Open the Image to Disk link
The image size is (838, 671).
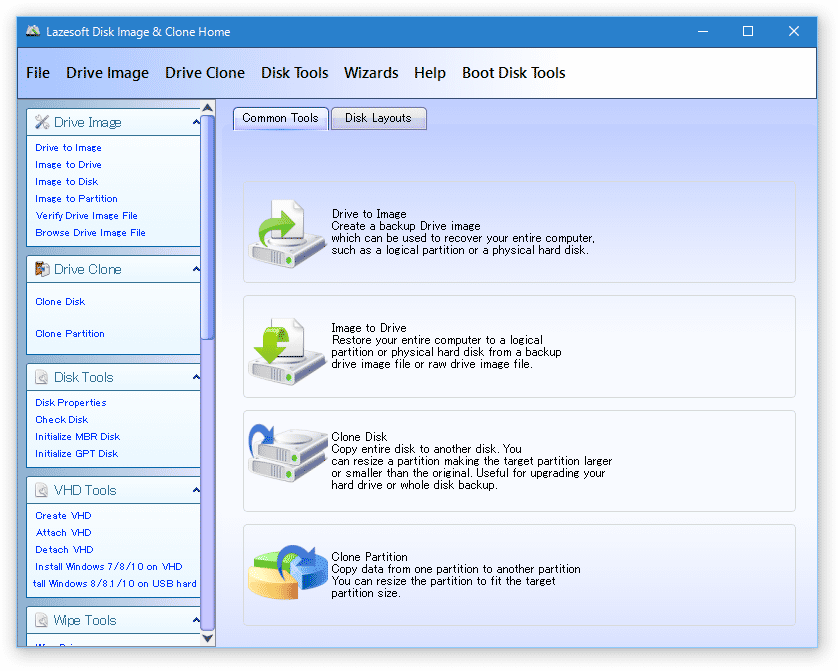click(x=67, y=182)
